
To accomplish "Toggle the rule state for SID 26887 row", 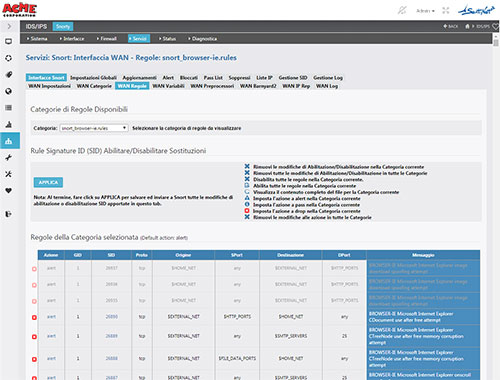I will (x=34, y=378).
